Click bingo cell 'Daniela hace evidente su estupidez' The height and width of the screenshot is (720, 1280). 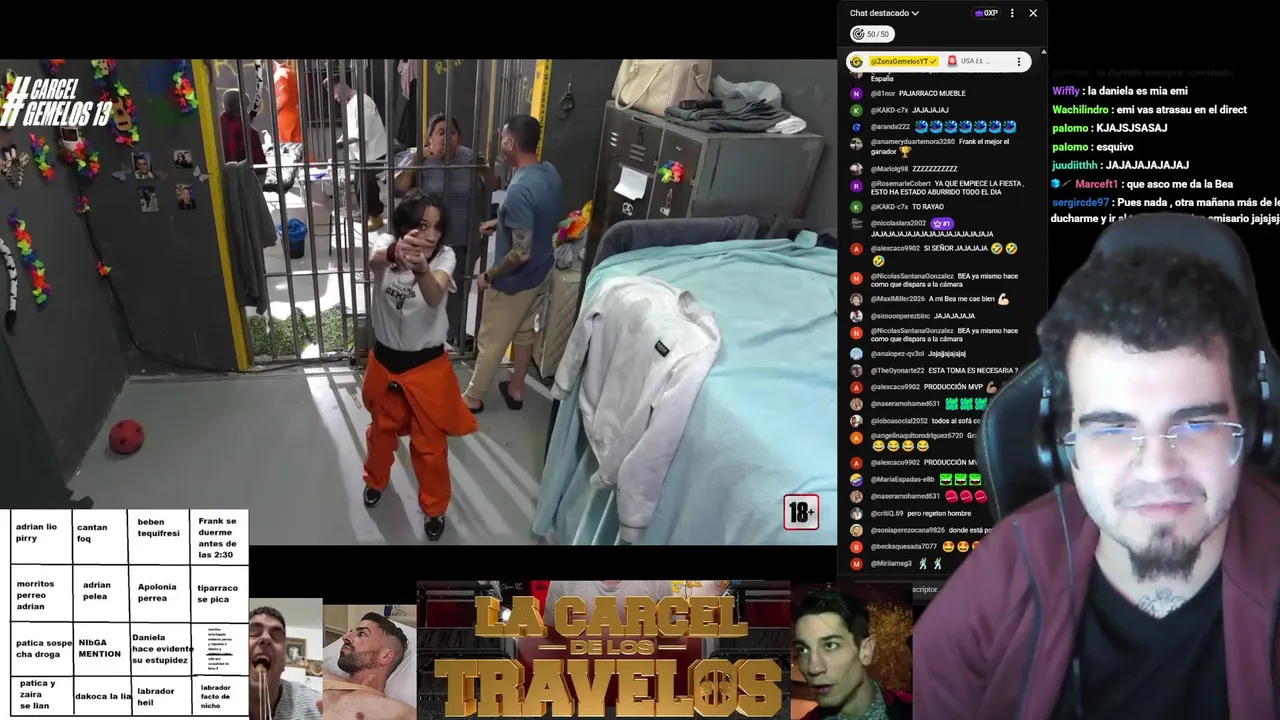point(160,648)
